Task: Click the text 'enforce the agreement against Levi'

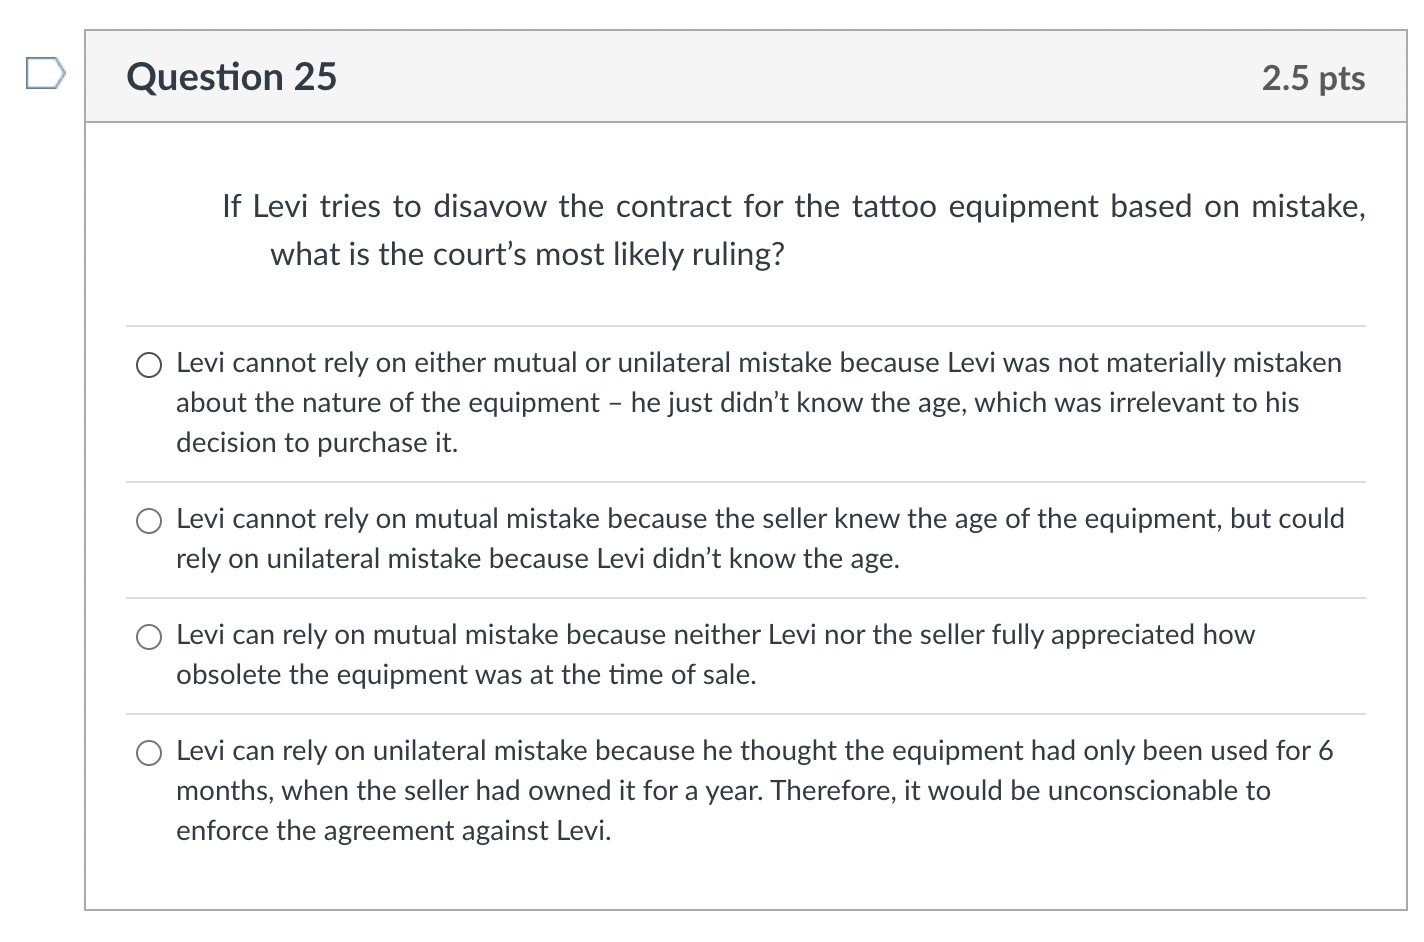Action: pos(393,830)
